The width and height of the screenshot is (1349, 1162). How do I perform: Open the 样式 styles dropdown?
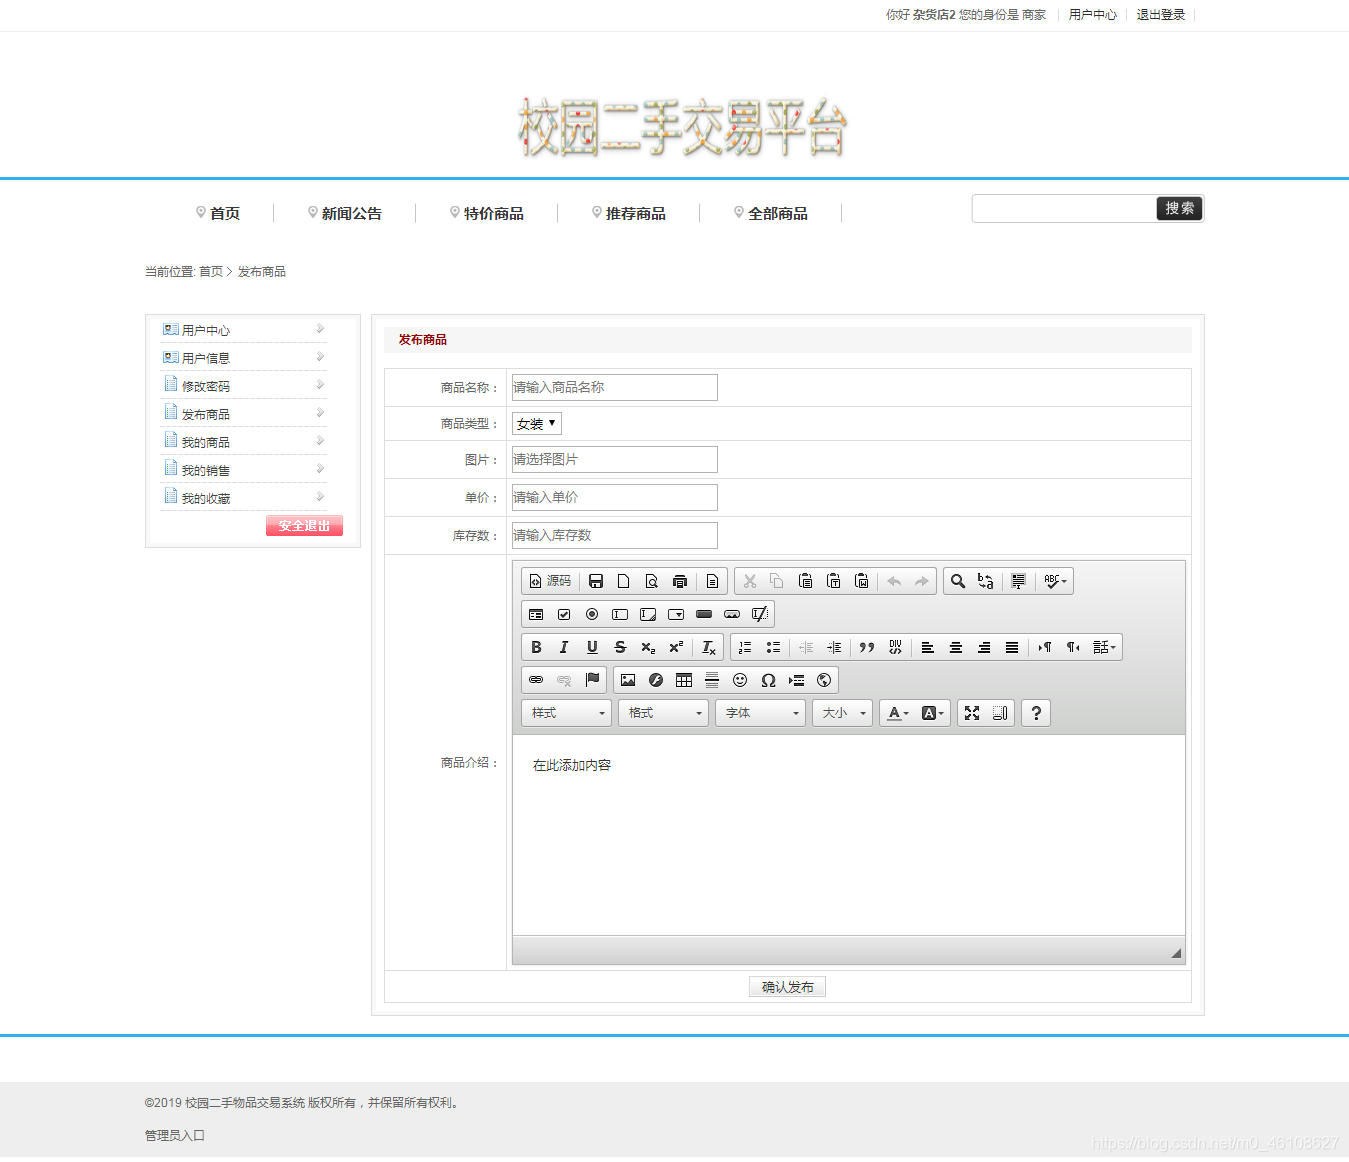[567, 713]
